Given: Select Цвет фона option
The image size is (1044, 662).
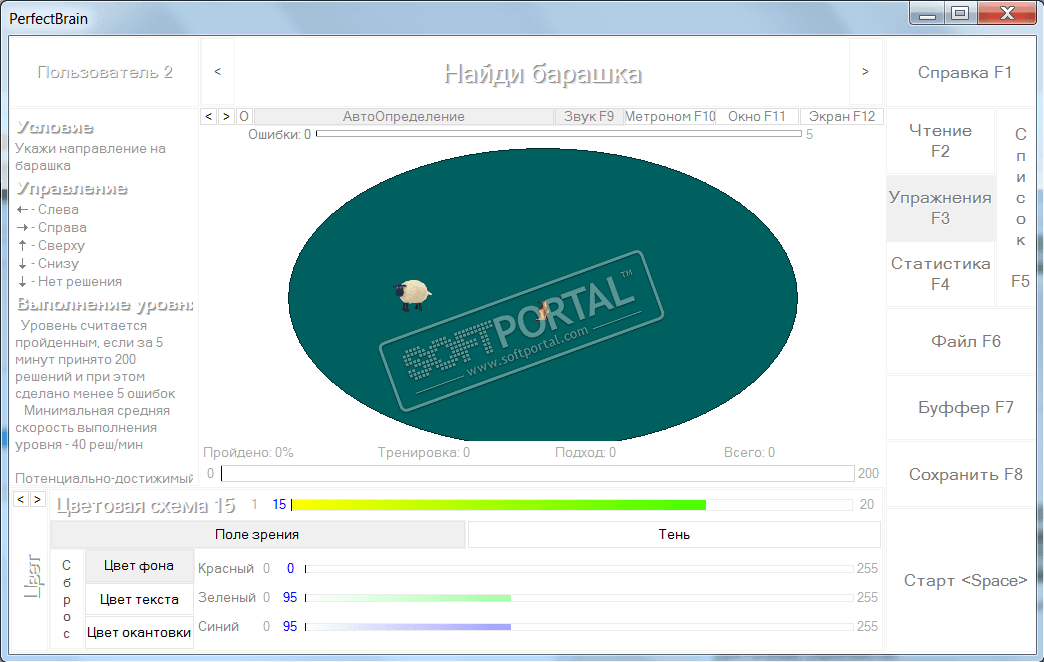Looking at the screenshot, I should pos(138,565).
